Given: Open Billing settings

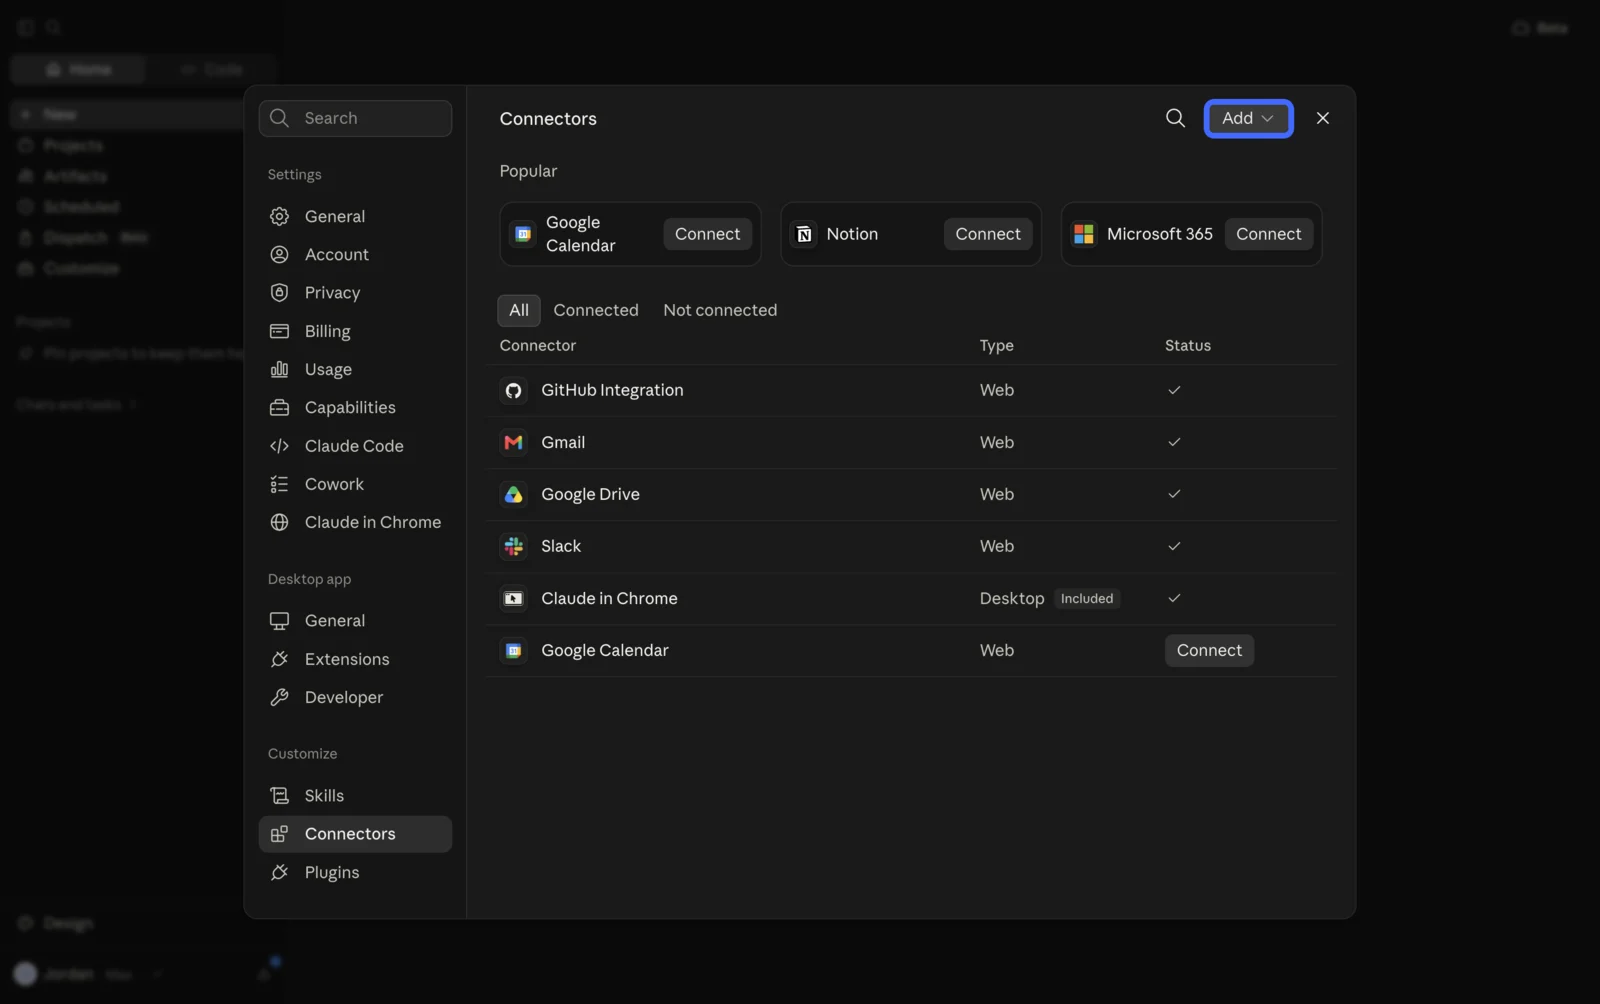Looking at the screenshot, I should pos(355,331).
